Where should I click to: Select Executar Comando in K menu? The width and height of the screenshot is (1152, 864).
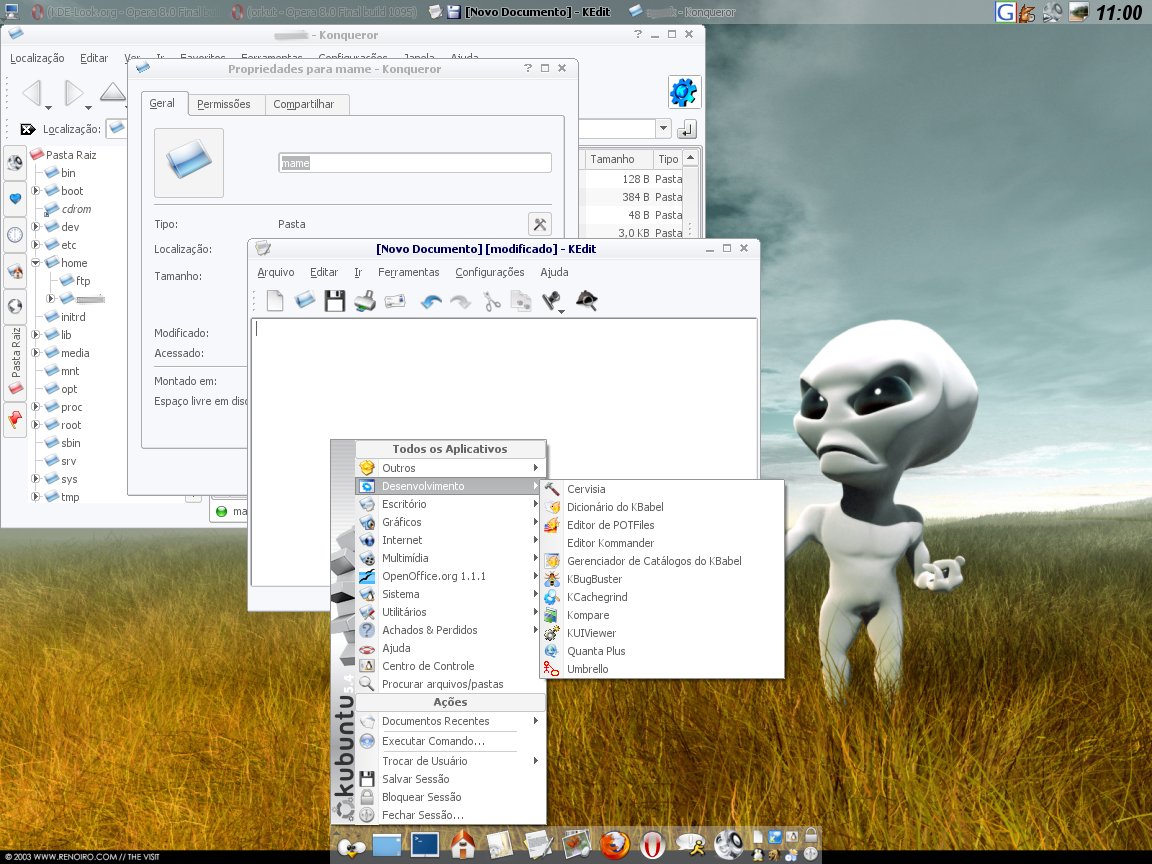pyautogui.click(x=450, y=741)
